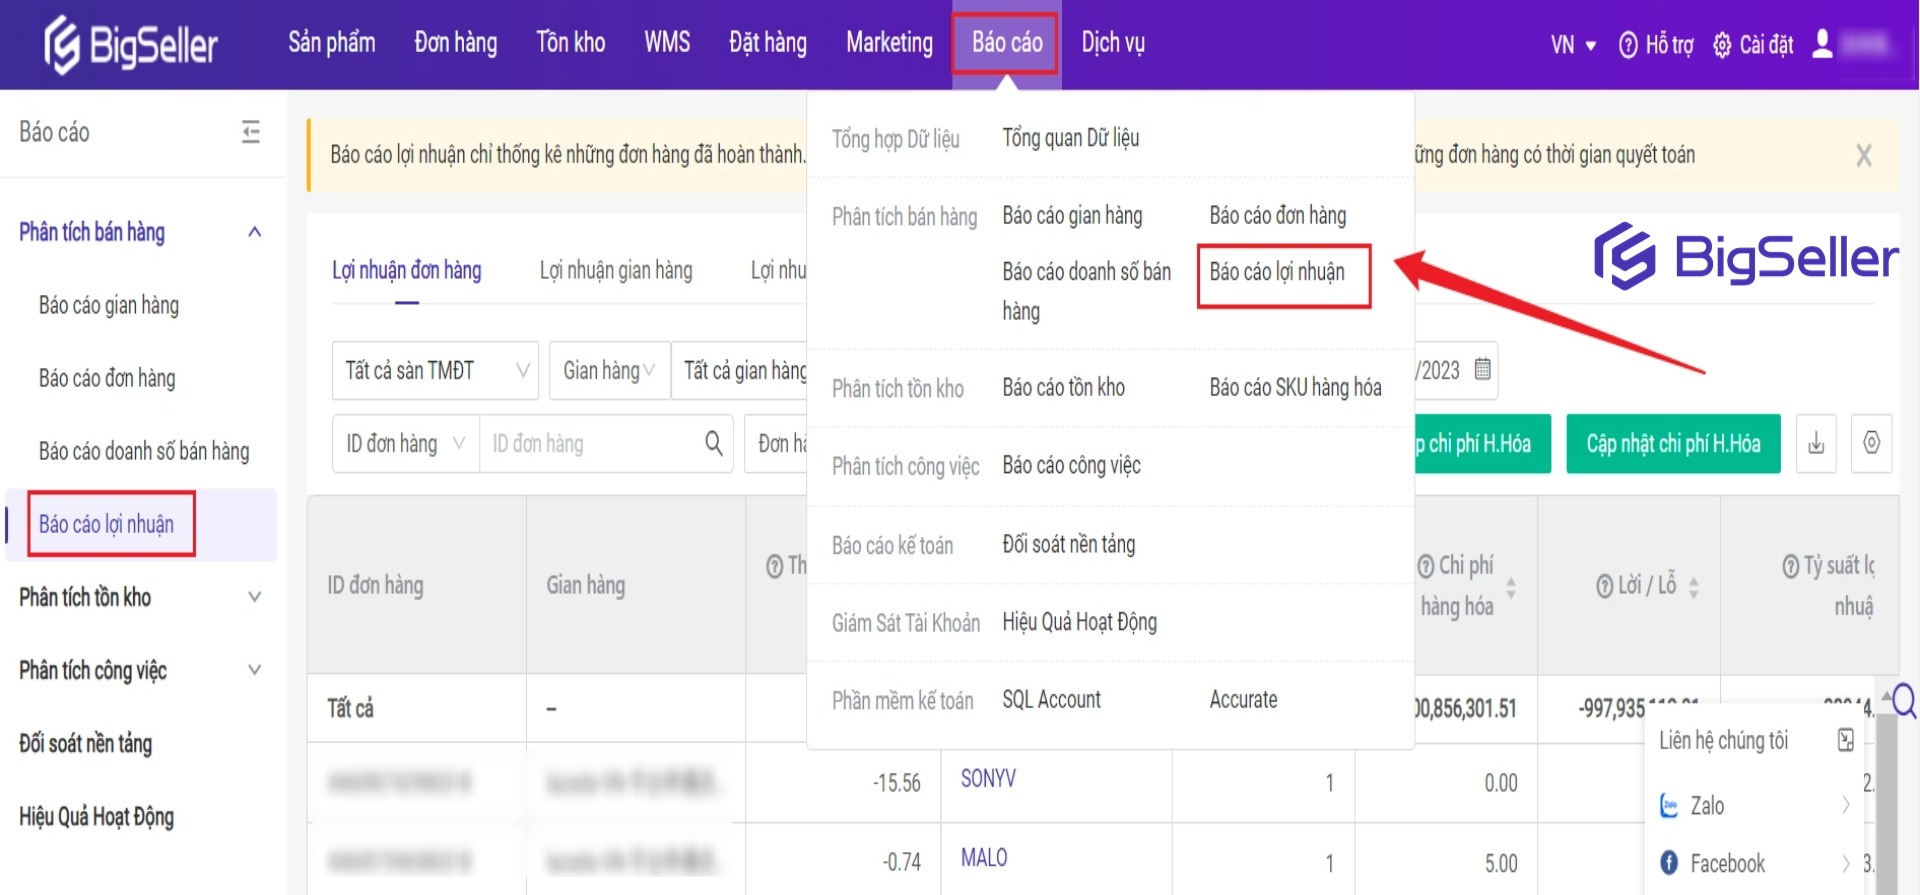
Task: Sort by Chi phí hàng hóa column
Action: point(1511,586)
